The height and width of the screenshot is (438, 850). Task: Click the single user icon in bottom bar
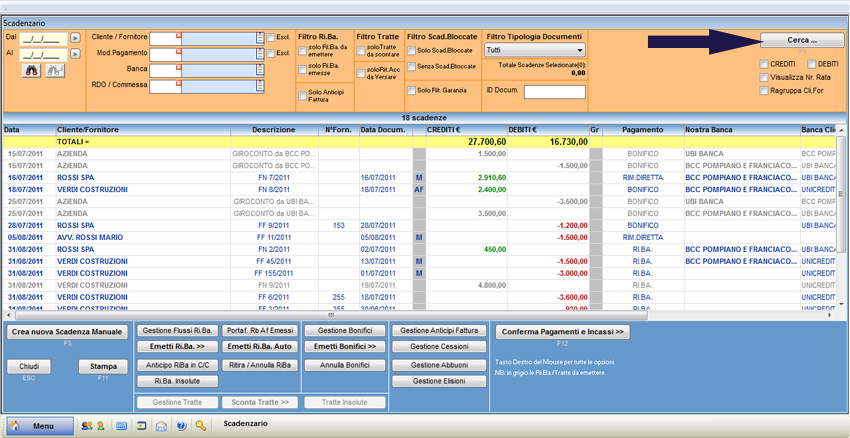[x=100, y=426]
